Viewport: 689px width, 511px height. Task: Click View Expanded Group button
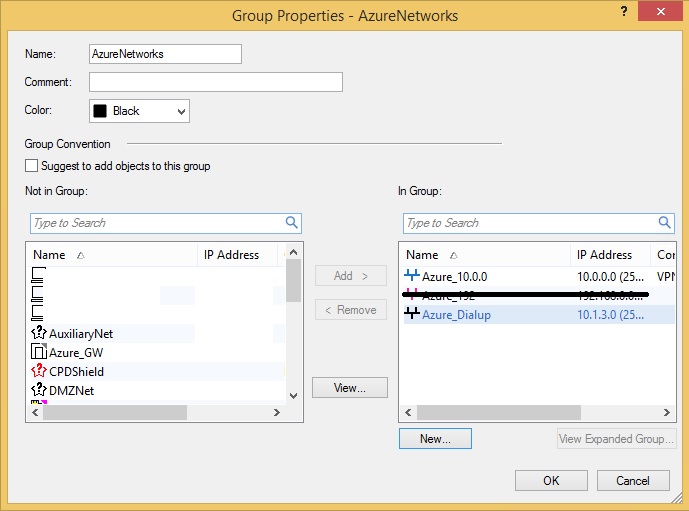click(x=616, y=439)
